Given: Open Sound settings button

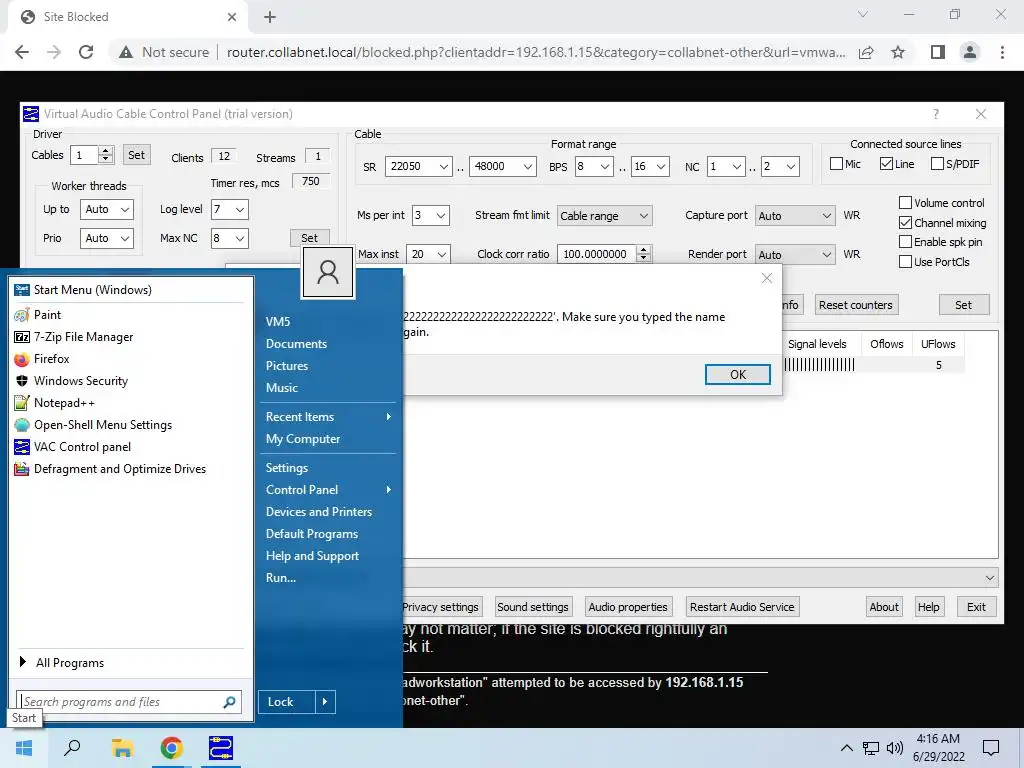Looking at the screenshot, I should (533, 607).
